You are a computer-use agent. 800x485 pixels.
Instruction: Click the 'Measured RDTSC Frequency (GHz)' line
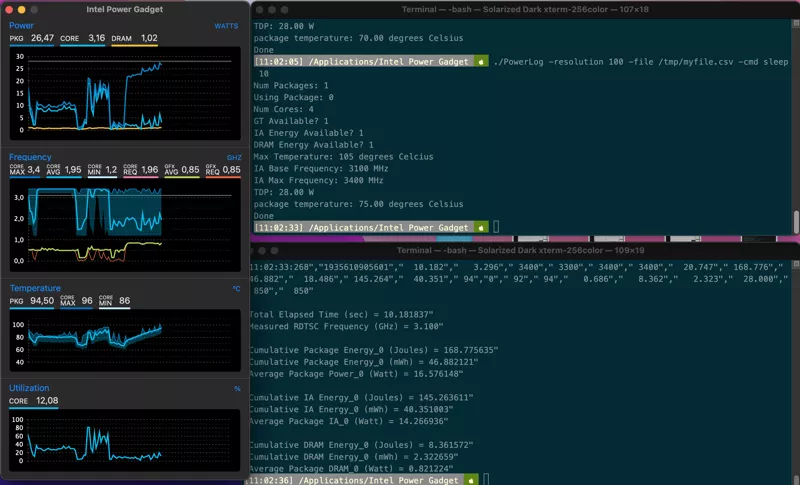346,326
